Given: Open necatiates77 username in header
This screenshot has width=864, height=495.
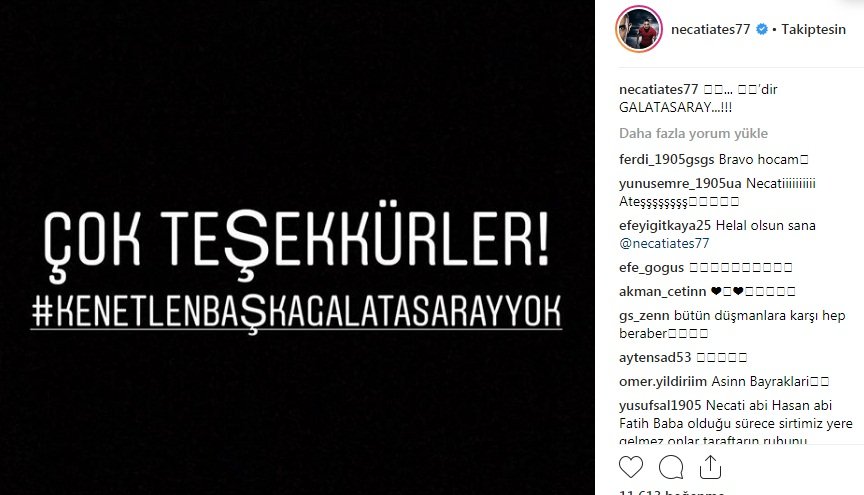Looking at the screenshot, I should click(710, 29).
